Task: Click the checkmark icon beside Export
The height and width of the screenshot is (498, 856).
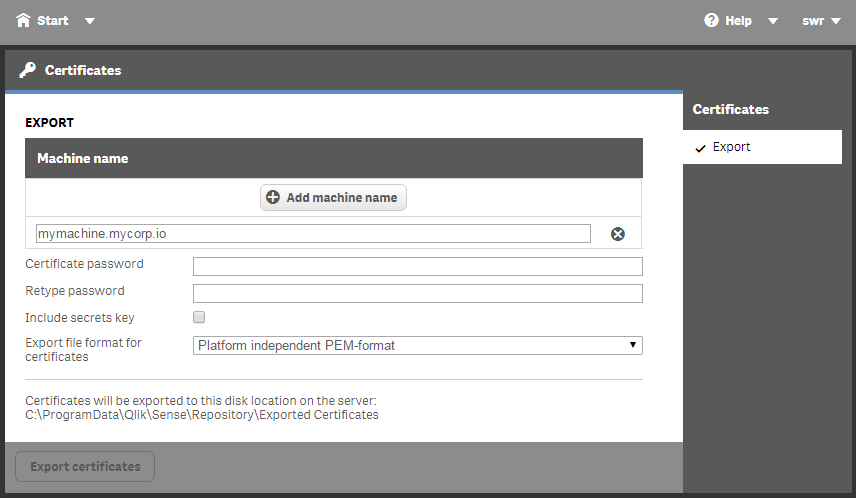Action: 700,148
